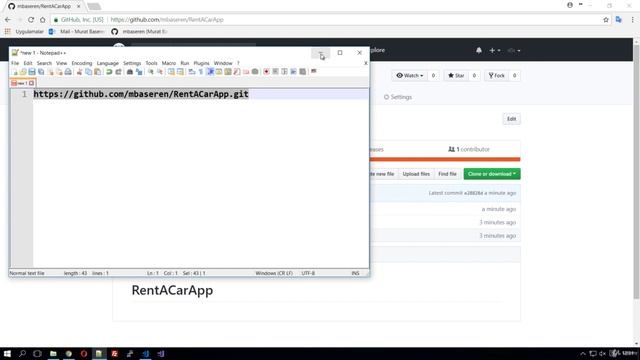Undo with the green arrow icon
Image resolution: width=640 pixels, height=360 pixels.
(109, 72)
